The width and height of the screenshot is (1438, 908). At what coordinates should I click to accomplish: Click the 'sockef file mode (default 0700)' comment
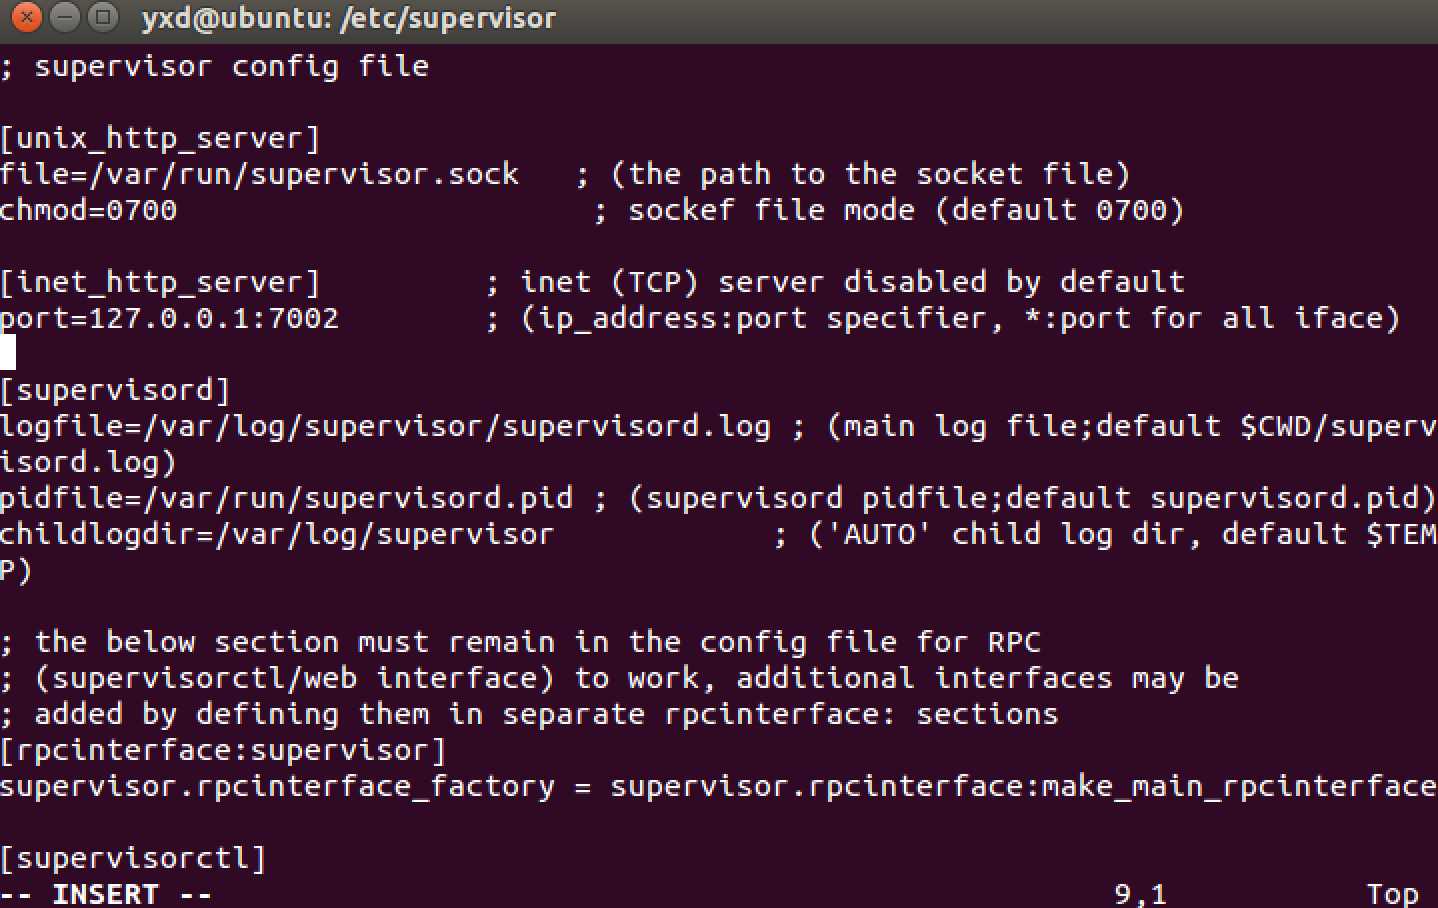pyautogui.click(x=906, y=210)
